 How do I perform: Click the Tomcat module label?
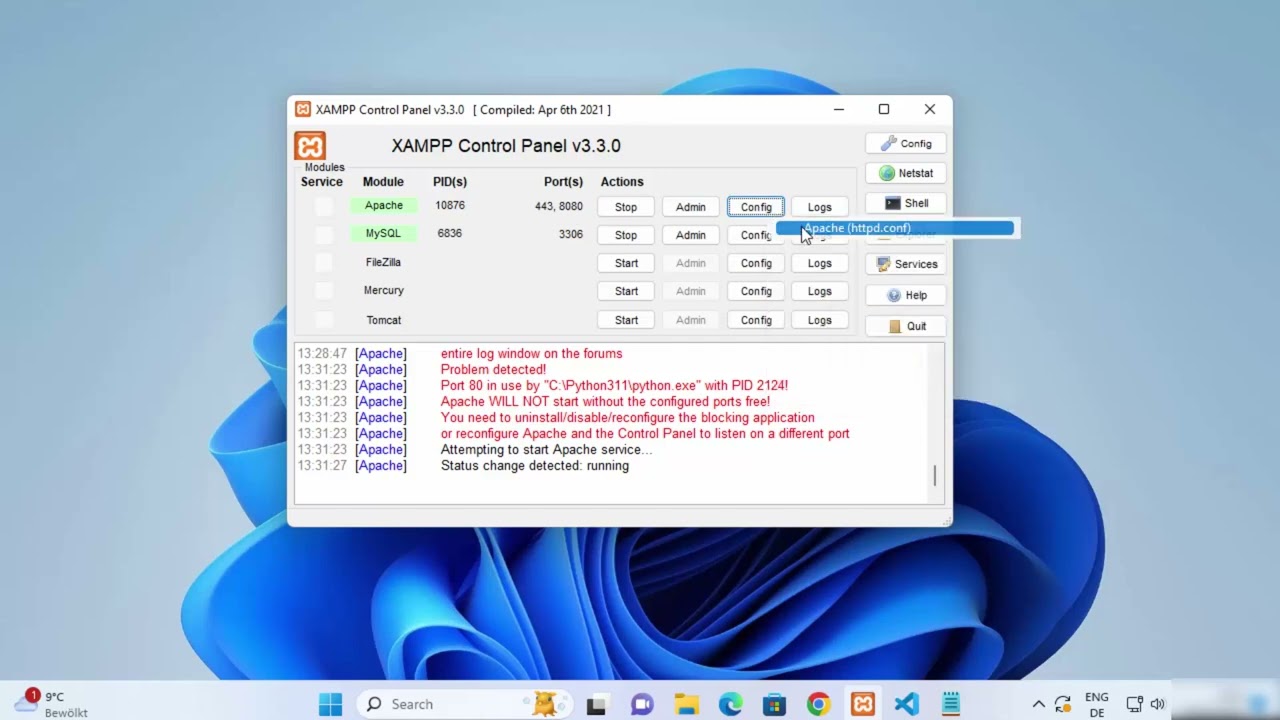(x=383, y=320)
